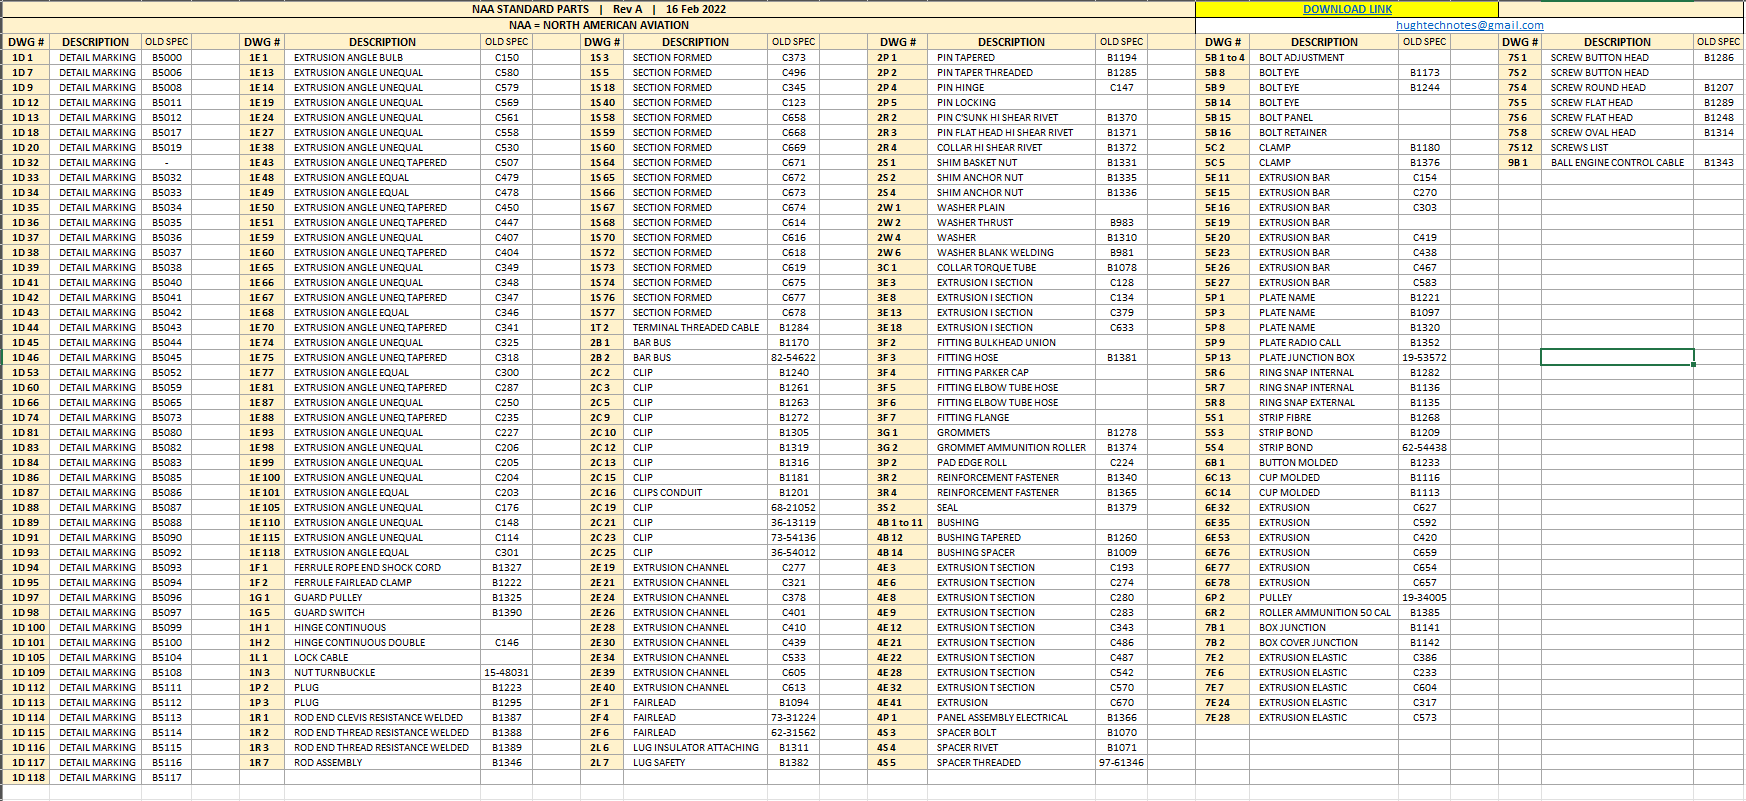Click the SCREWS LIST description cell
1746x801 pixels.
point(1579,147)
